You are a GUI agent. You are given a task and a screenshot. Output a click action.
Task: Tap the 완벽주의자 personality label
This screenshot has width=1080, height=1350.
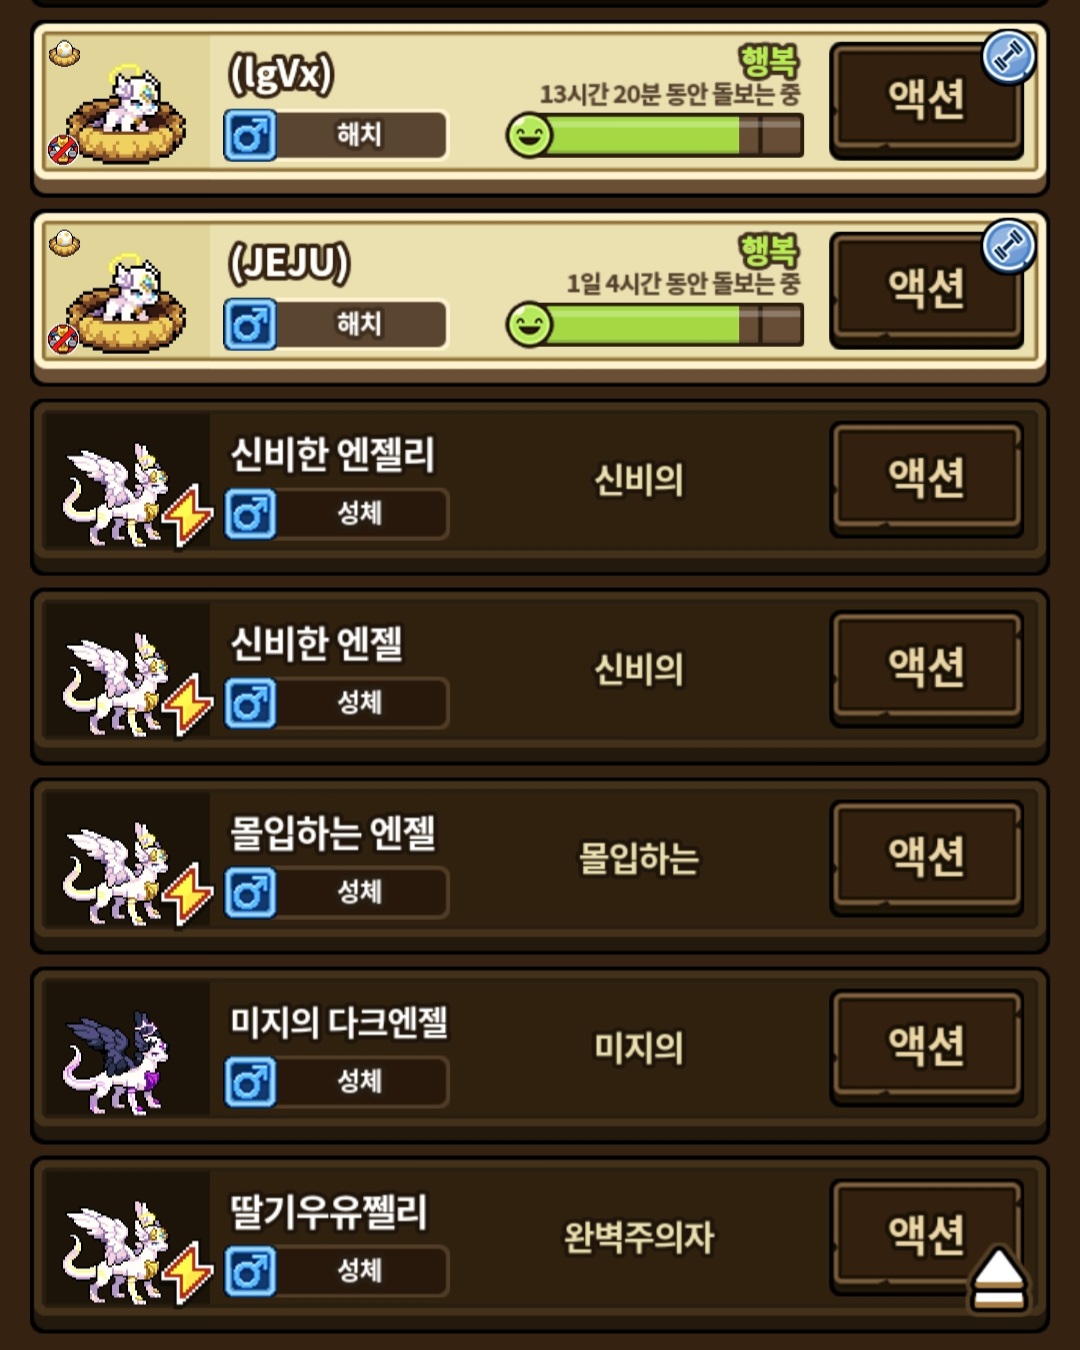coord(639,1238)
